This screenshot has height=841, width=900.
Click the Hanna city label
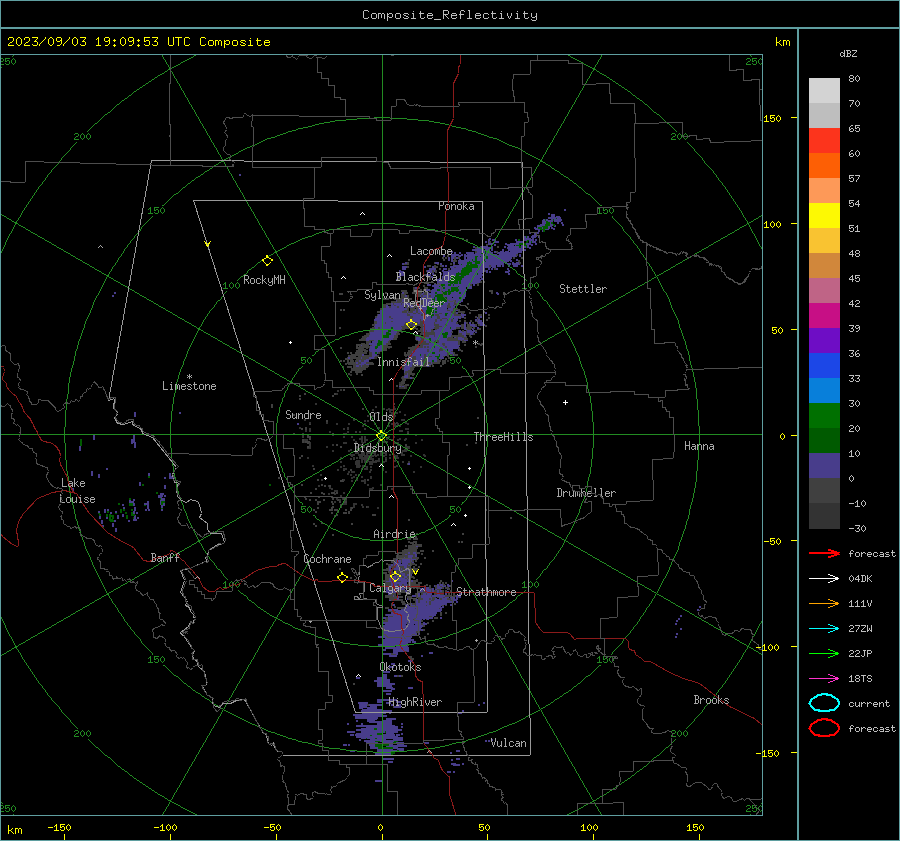pyautogui.click(x=699, y=446)
